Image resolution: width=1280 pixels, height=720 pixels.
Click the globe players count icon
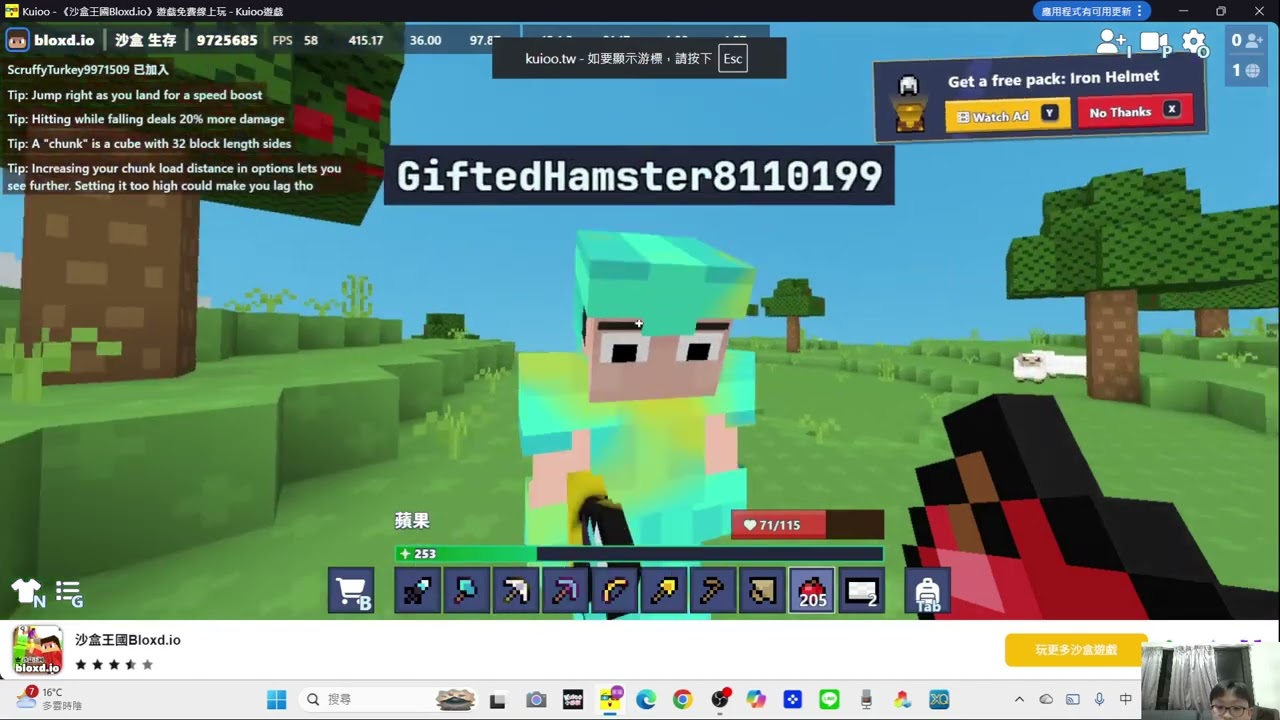tap(1248, 70)
